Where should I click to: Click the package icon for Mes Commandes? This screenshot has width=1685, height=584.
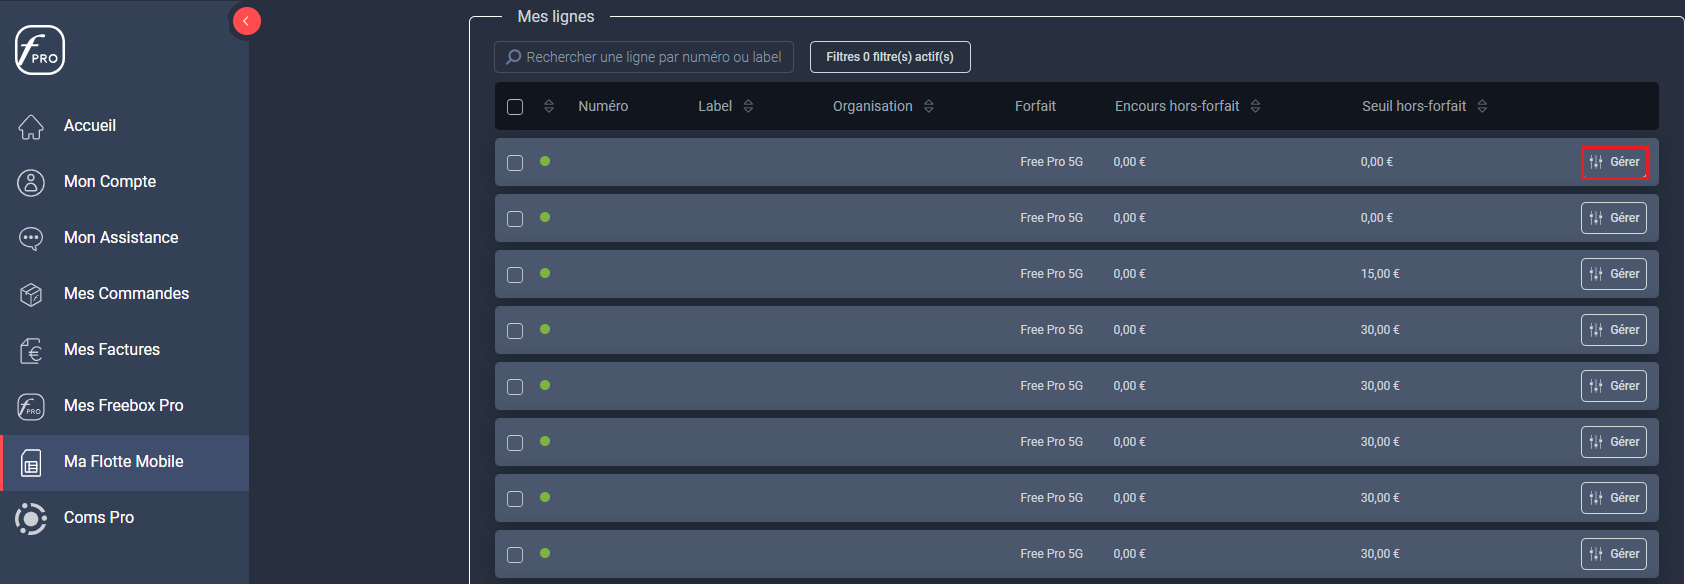(x=31, y=294)
